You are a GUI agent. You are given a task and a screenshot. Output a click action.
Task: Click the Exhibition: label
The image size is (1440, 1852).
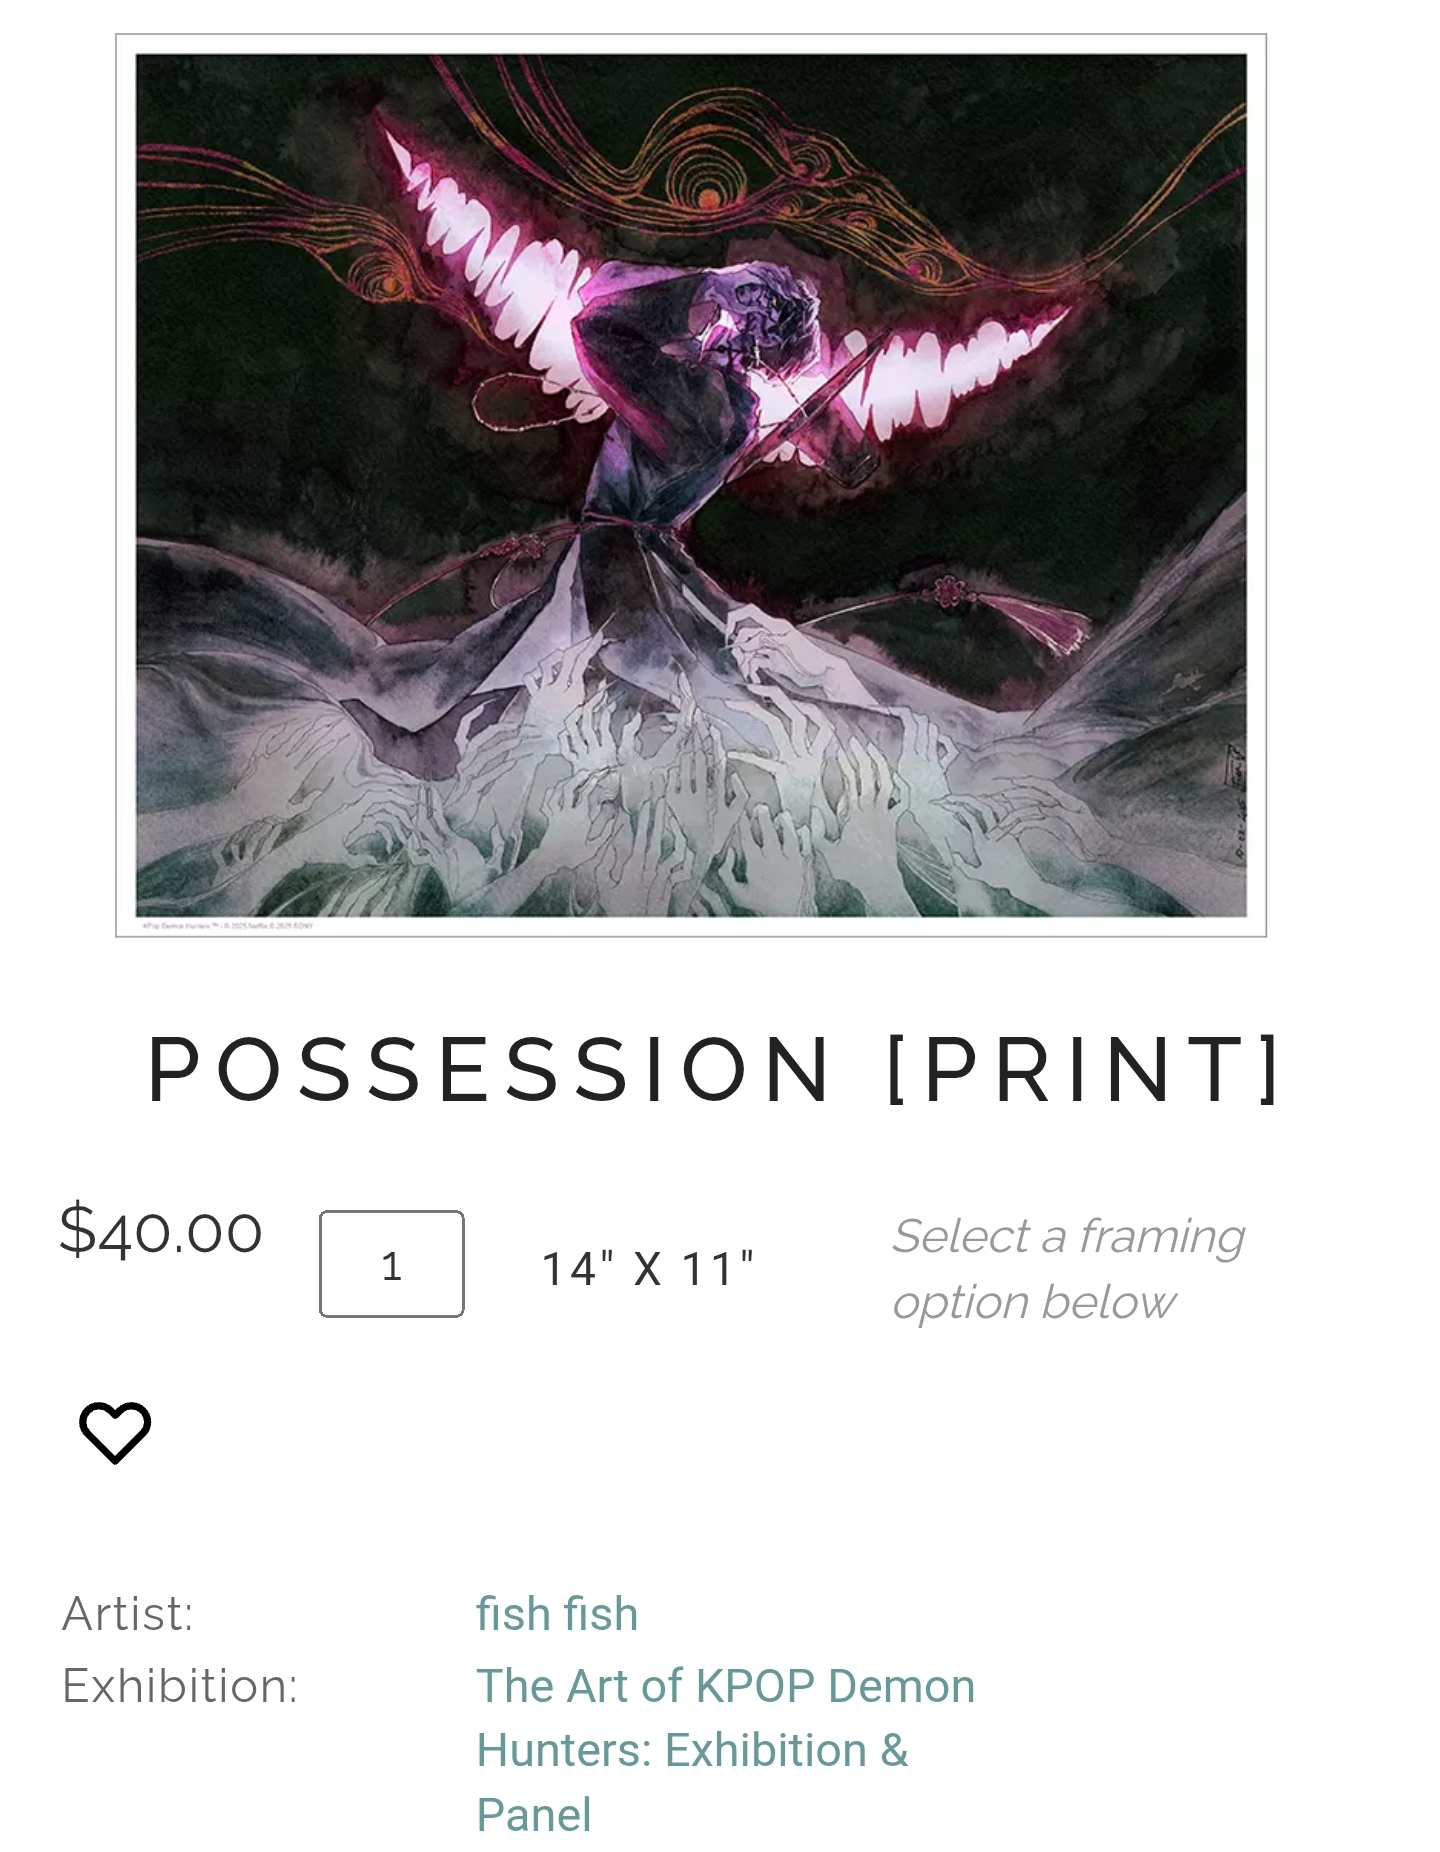(x=180, y=1686)
